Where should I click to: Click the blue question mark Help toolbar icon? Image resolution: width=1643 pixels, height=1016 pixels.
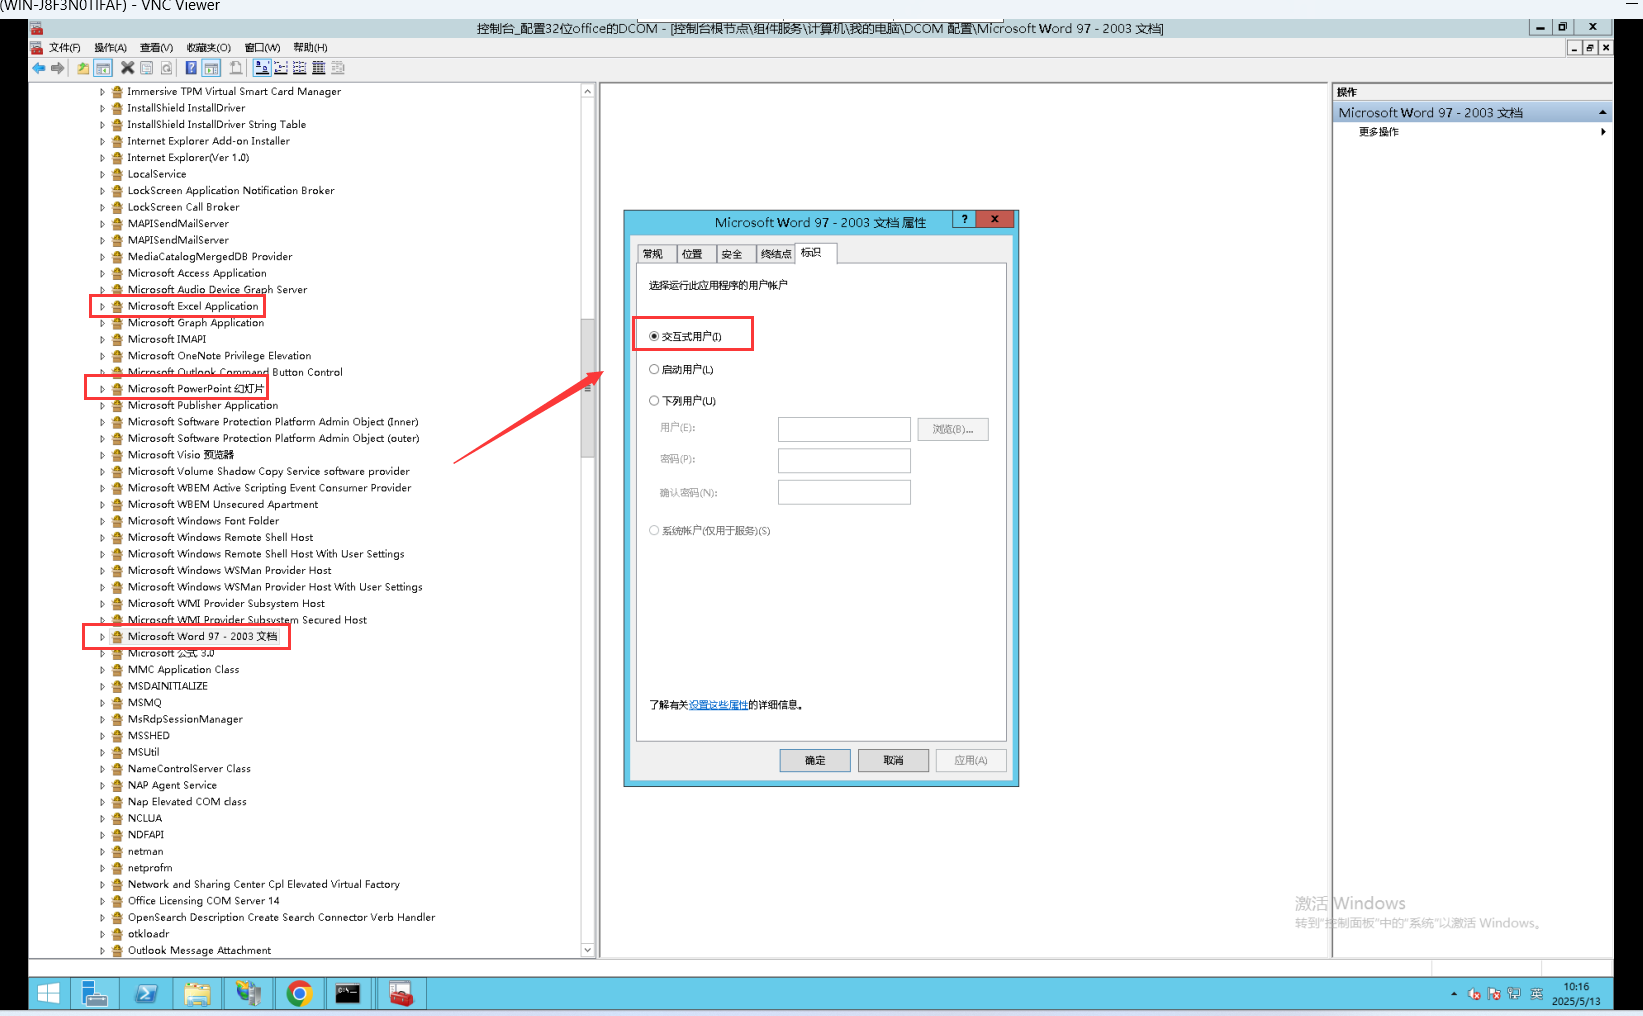click(x=190, y=68)
